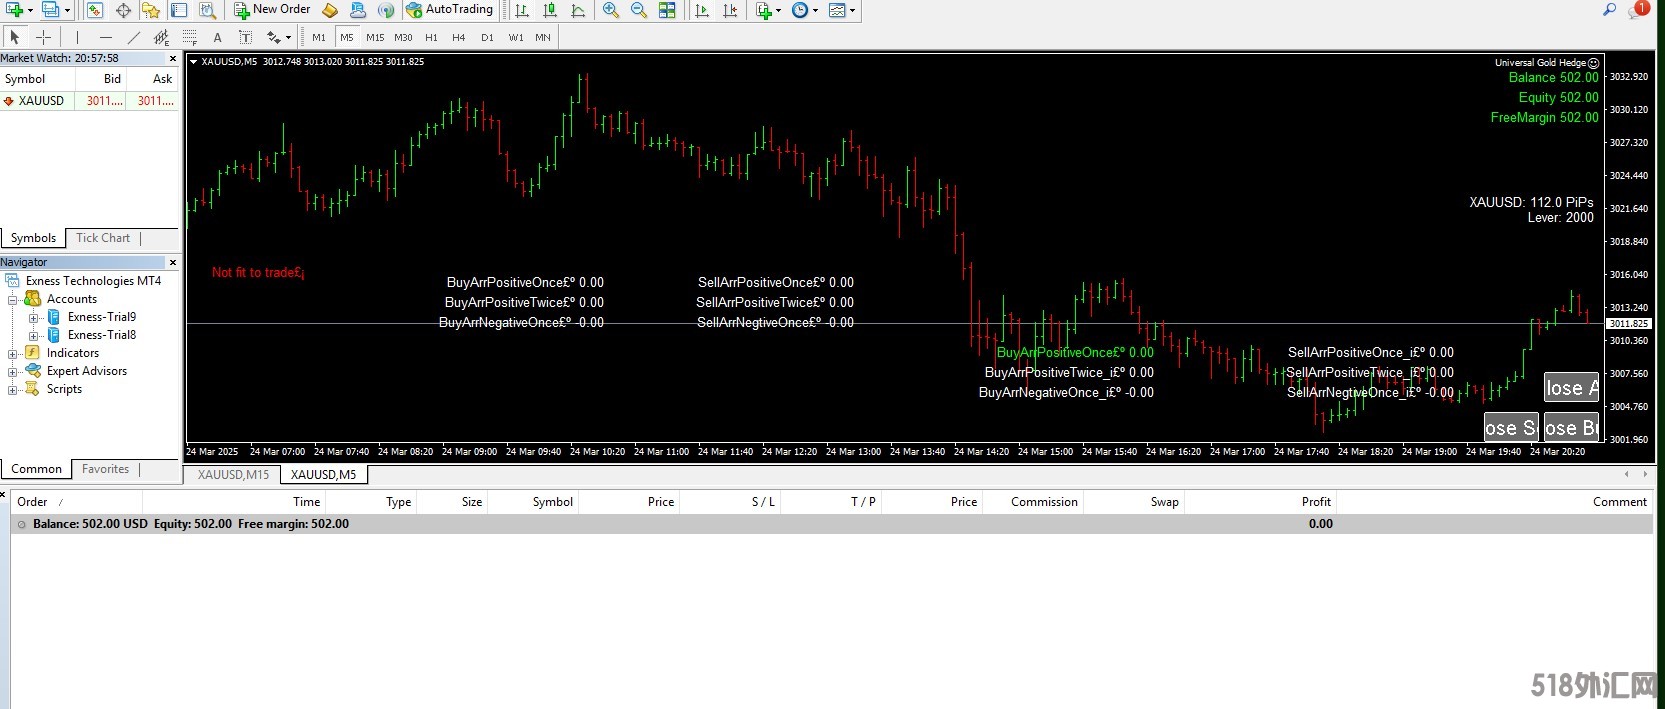Select the Fibonacci retracement tool
The width and height of the screenshot is (1665, 709).
[x=189, y=37]
